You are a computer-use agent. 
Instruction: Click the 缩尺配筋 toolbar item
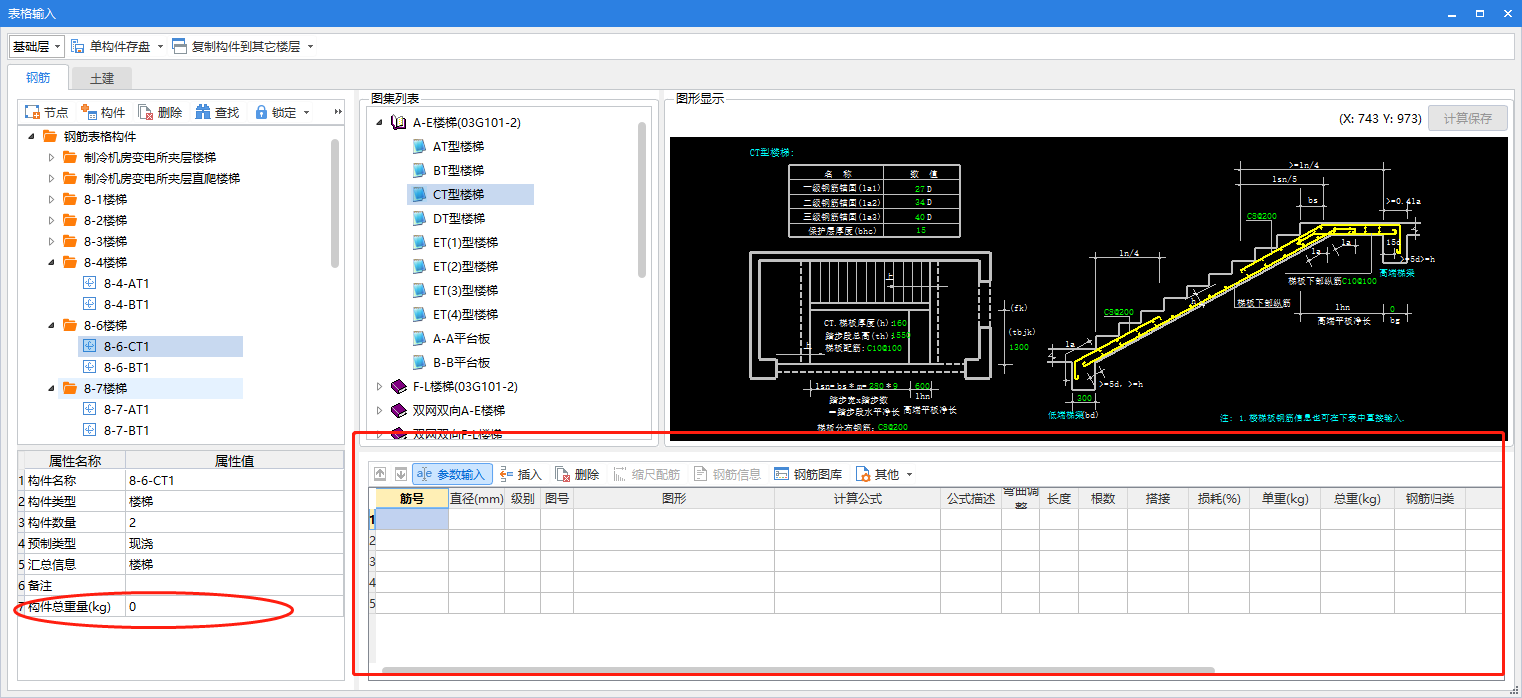point(646,474)
